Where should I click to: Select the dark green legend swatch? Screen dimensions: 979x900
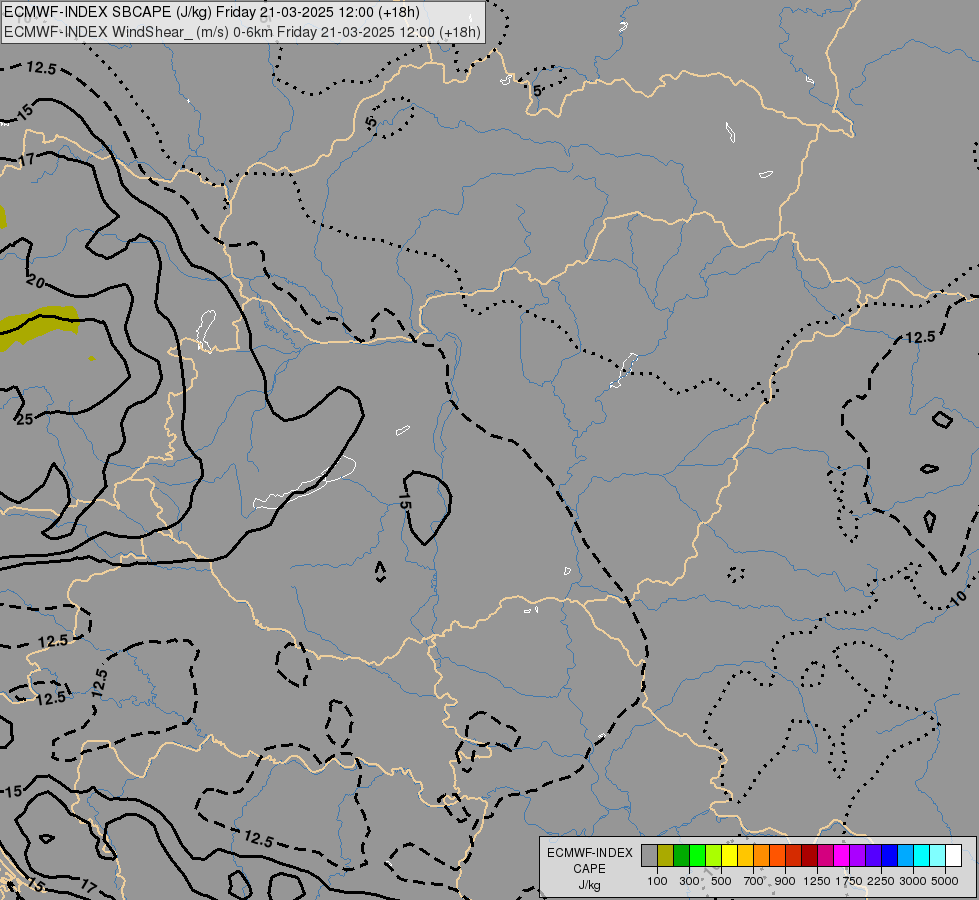[681, 856]
